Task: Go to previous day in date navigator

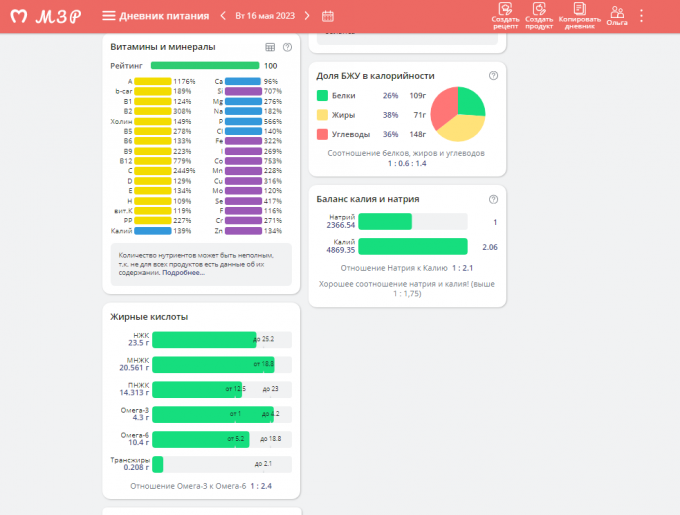Action: tap(222, 16)
